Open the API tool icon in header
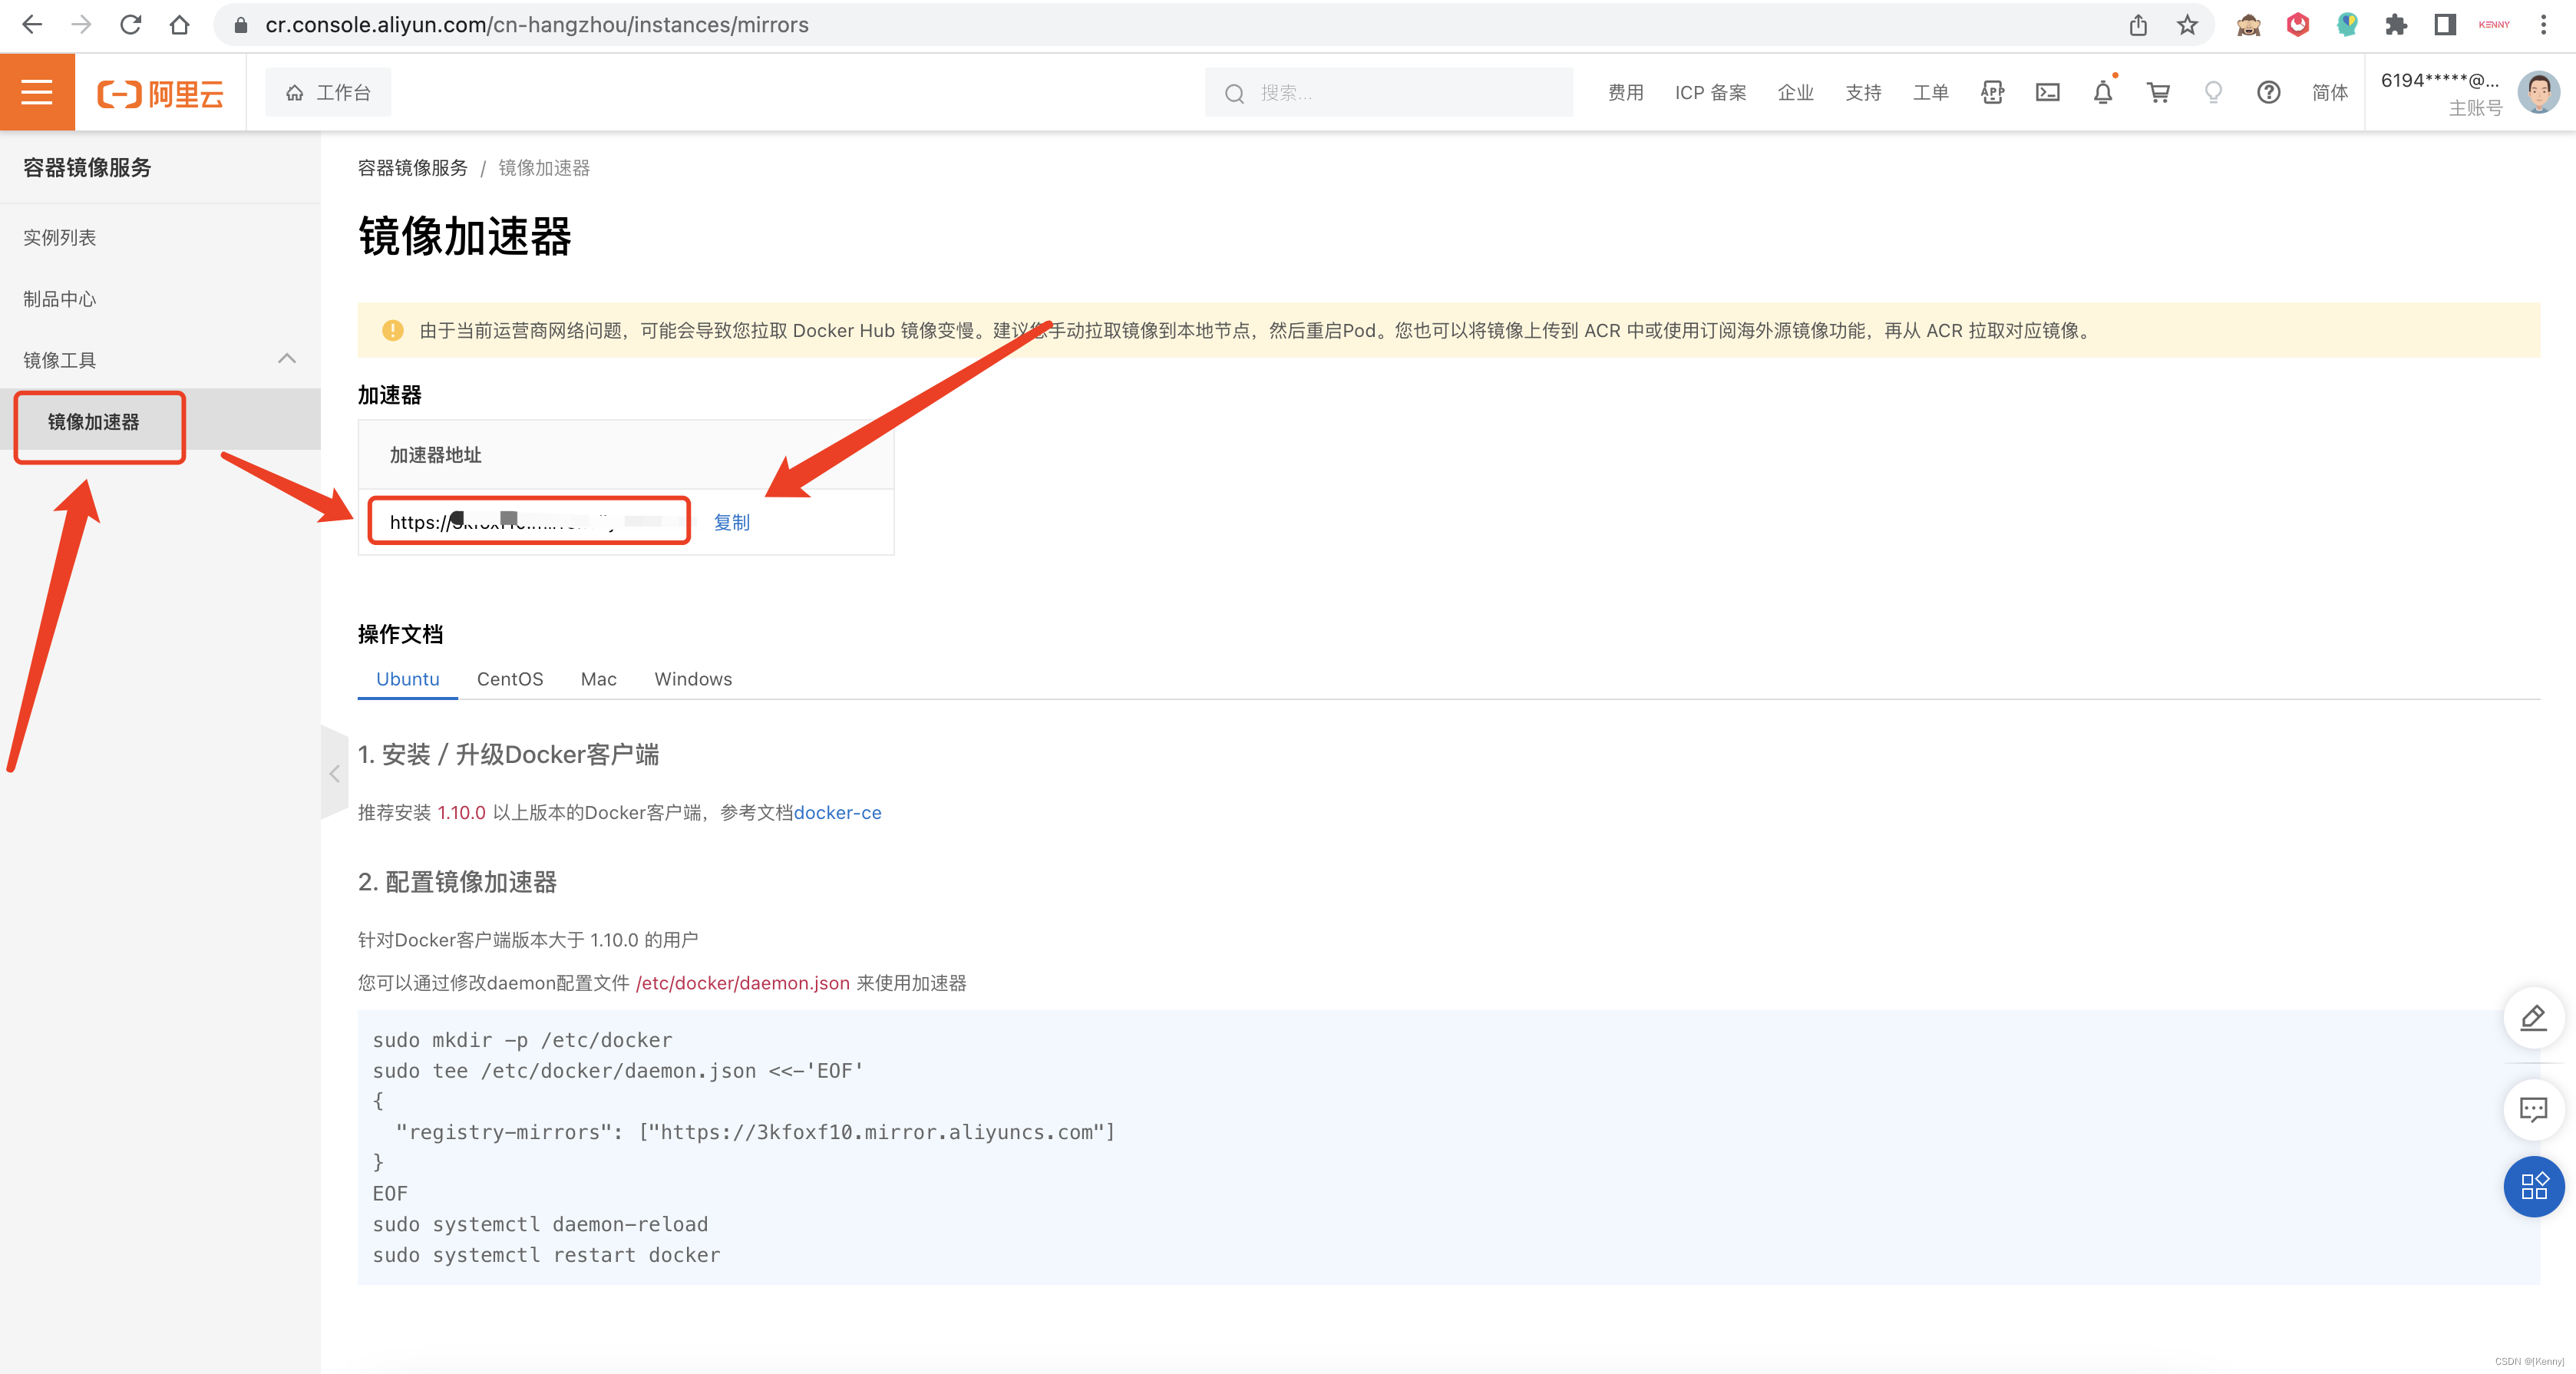The width and height of the screenshot is (2576, 1374). coord(1992,93)
